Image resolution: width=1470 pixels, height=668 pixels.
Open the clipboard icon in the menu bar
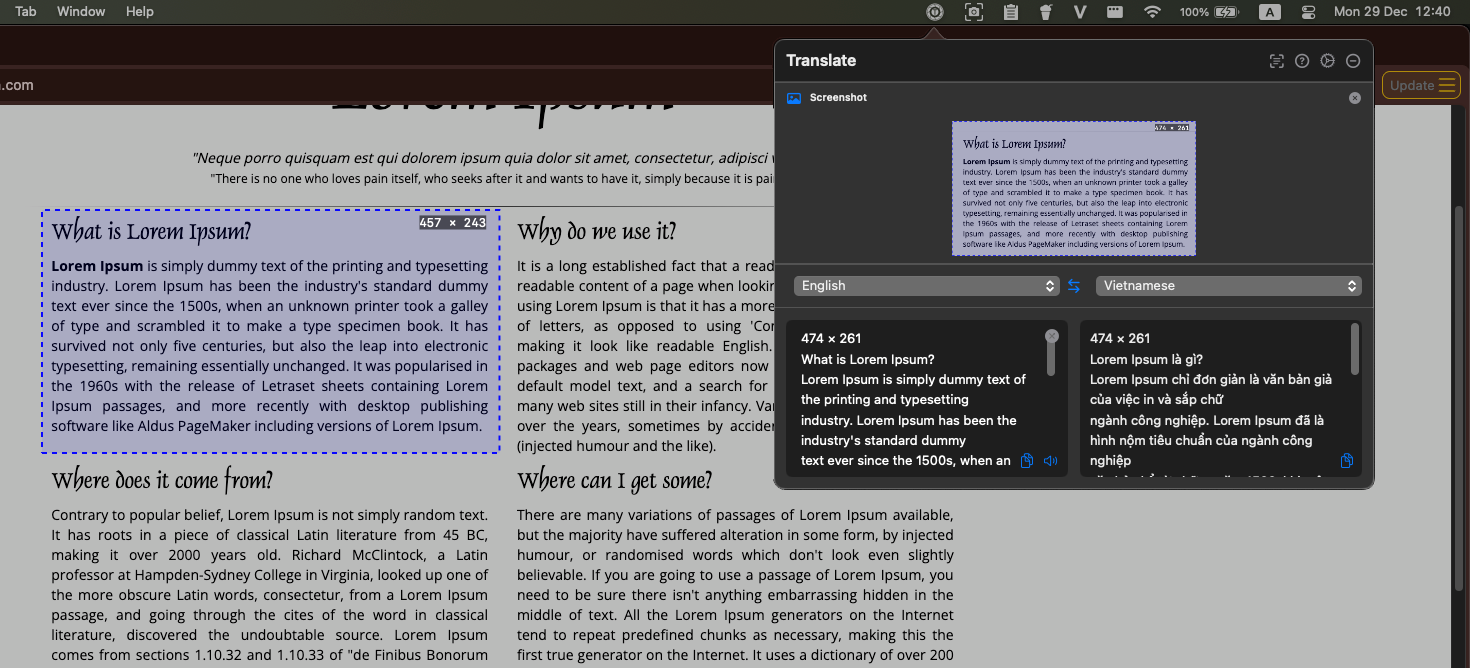click(1010, 11)
